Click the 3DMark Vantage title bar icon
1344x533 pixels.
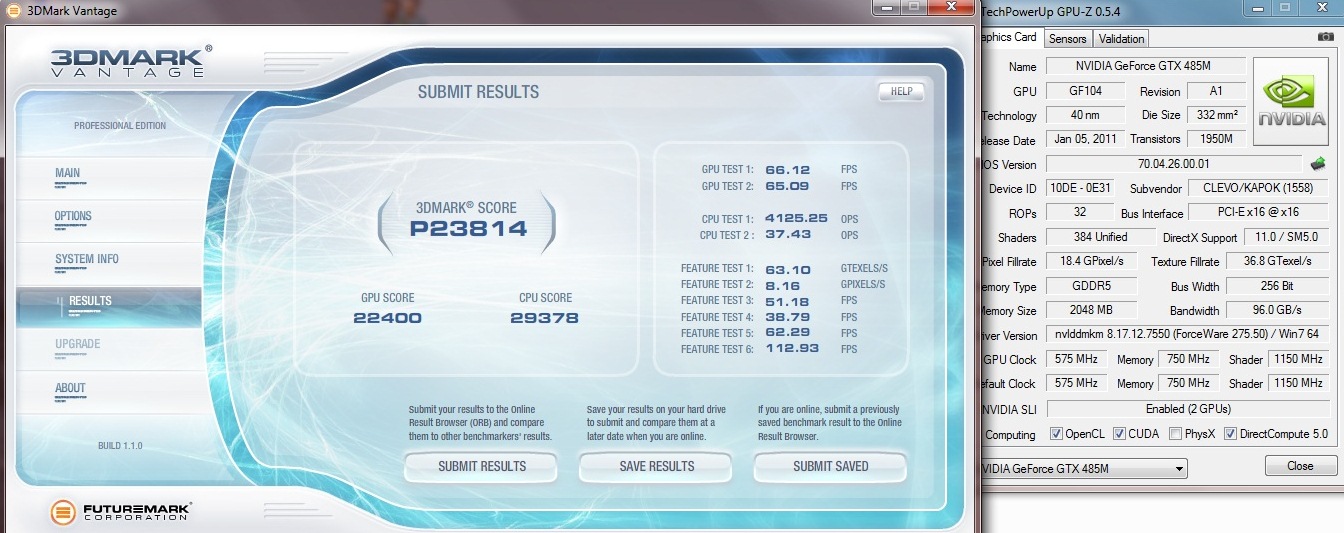tap(11, 11)
